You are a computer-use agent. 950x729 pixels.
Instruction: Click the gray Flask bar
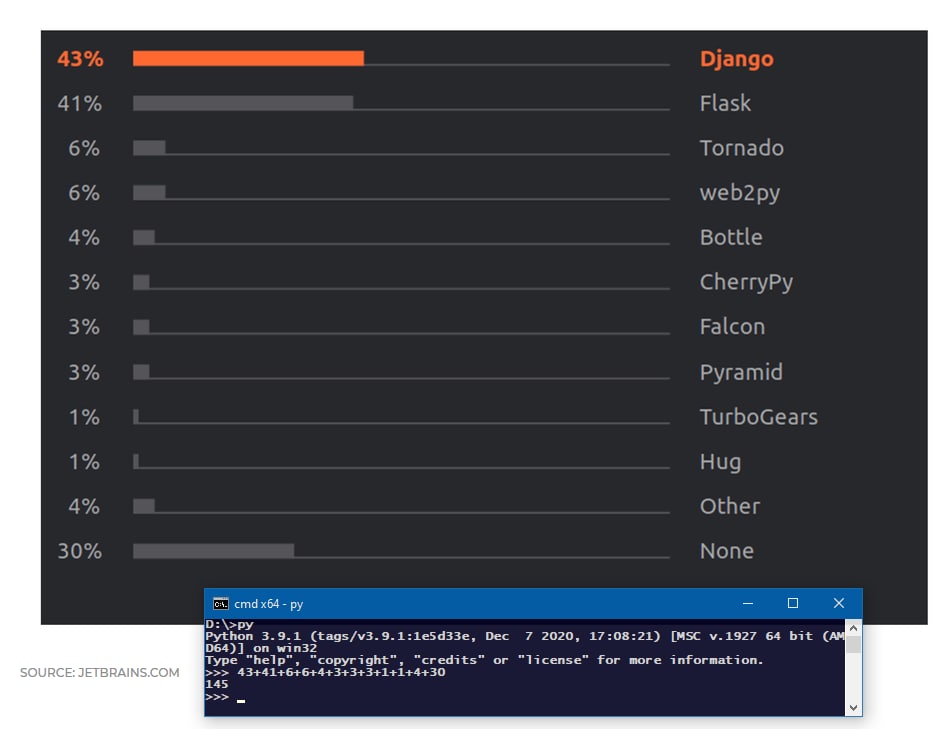[x=243, y=103]
